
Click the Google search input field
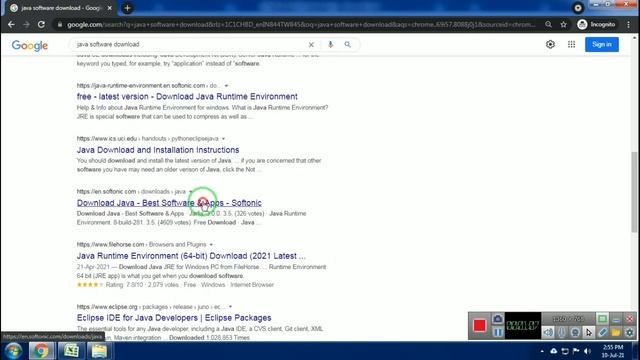(x=190, y=44)
